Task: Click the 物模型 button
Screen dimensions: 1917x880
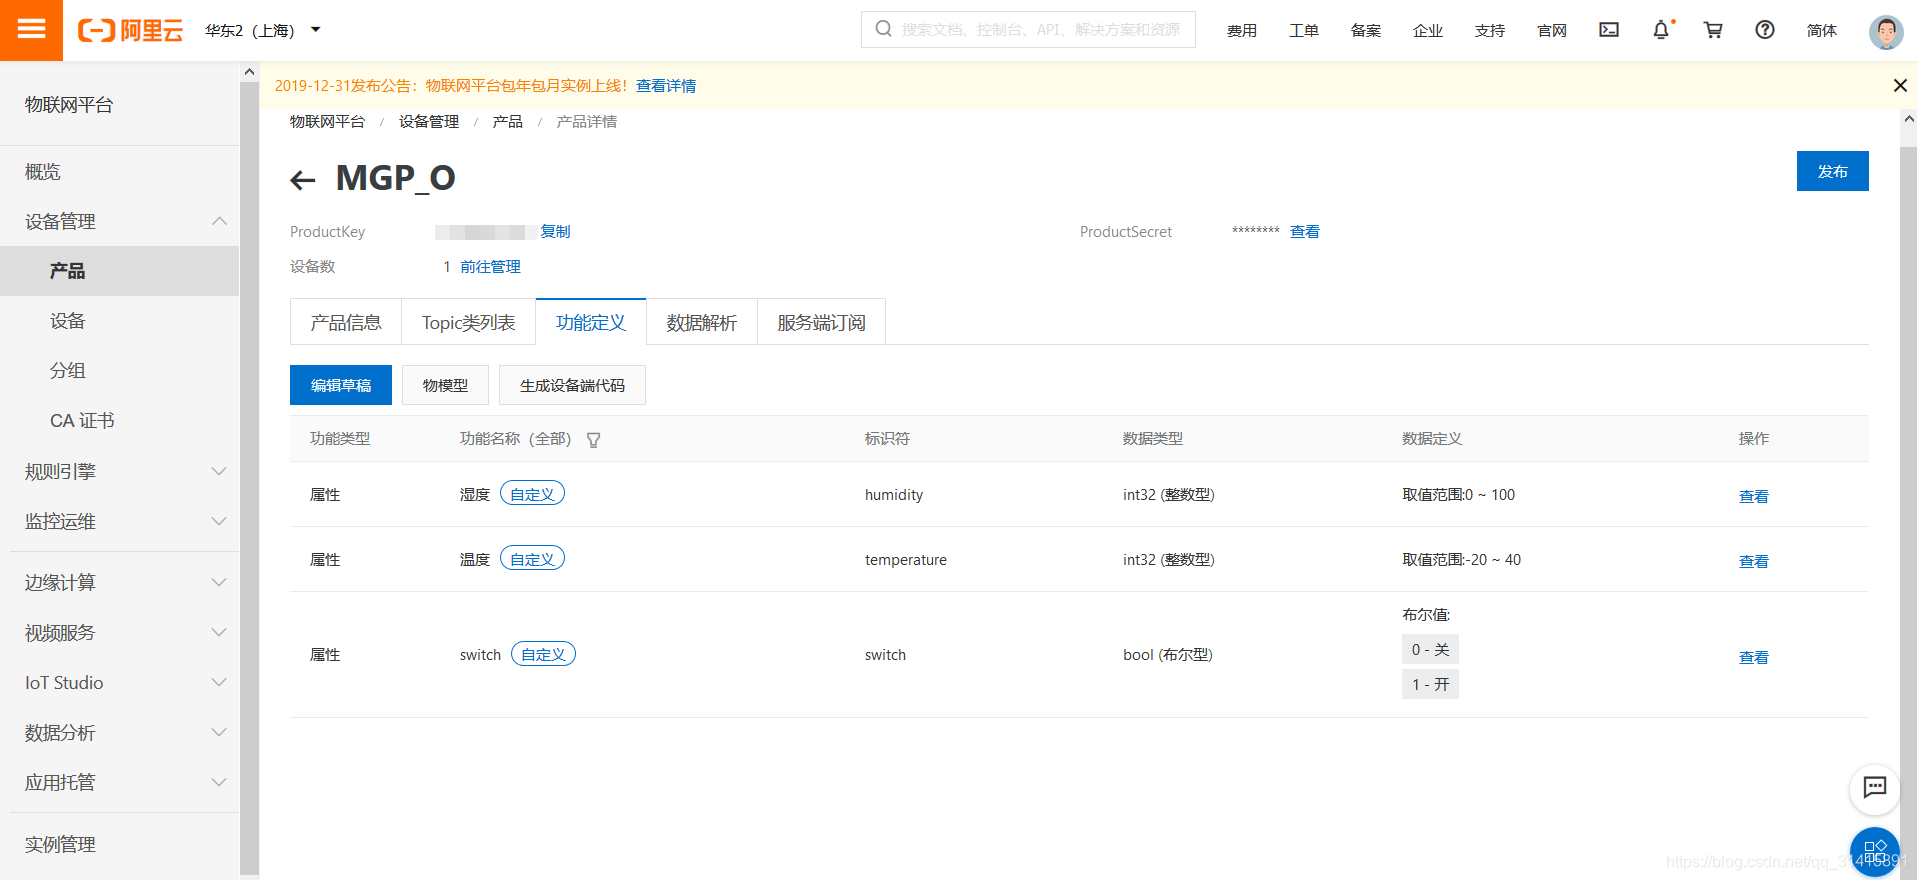Action: click(445, 385)
